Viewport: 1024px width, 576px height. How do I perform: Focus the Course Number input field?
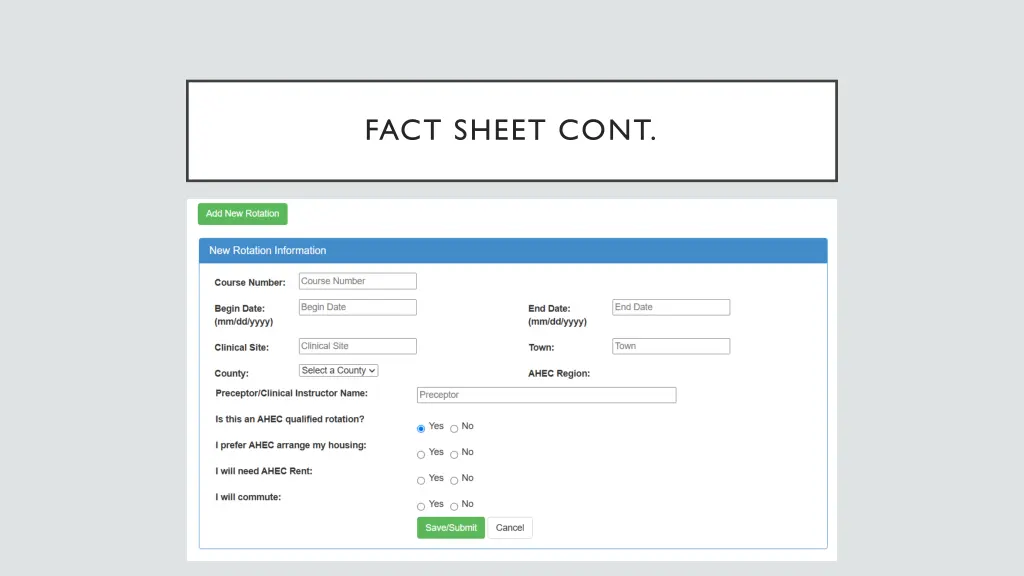pos(357,282)
